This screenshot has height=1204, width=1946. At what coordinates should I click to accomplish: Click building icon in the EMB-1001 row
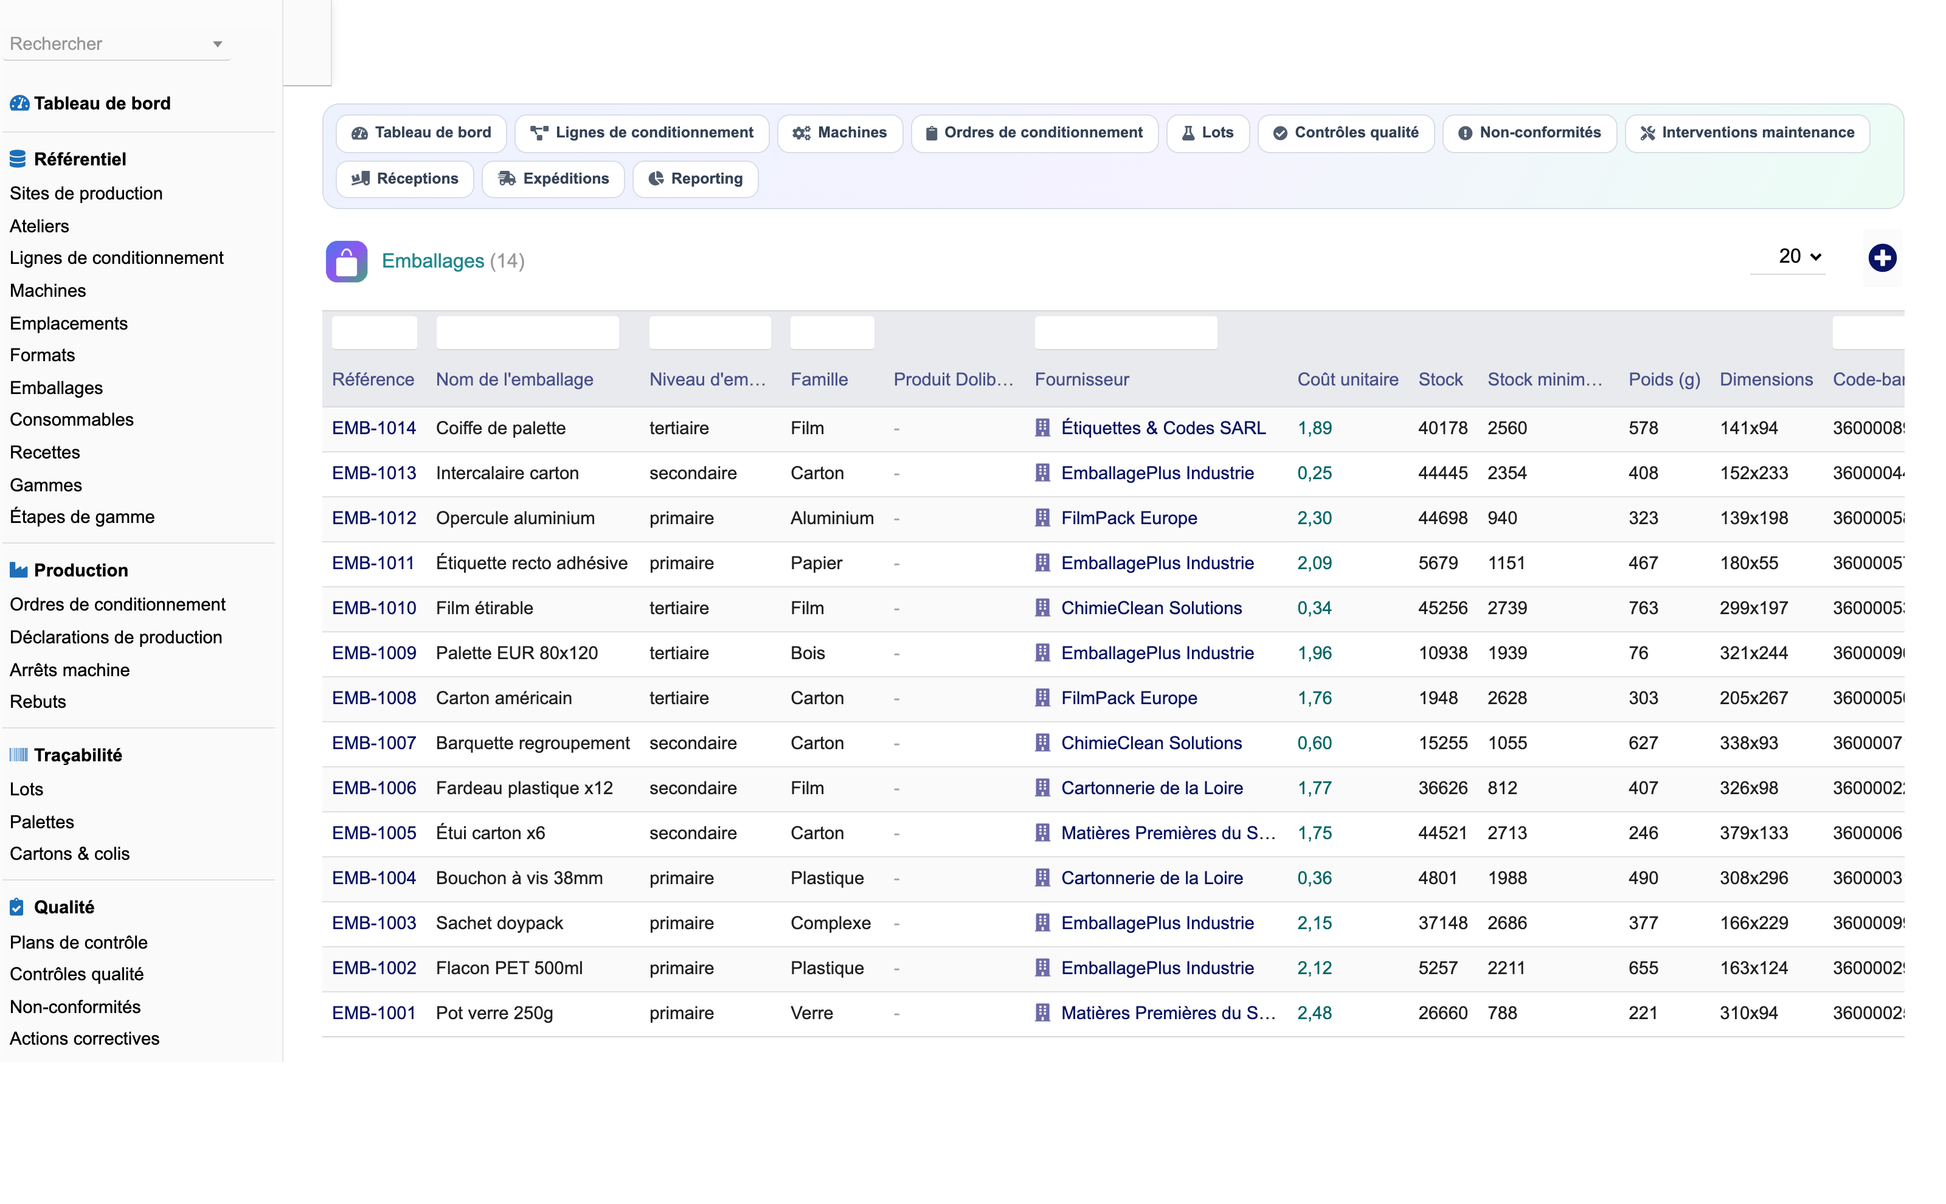(x=1042, y=1013)
